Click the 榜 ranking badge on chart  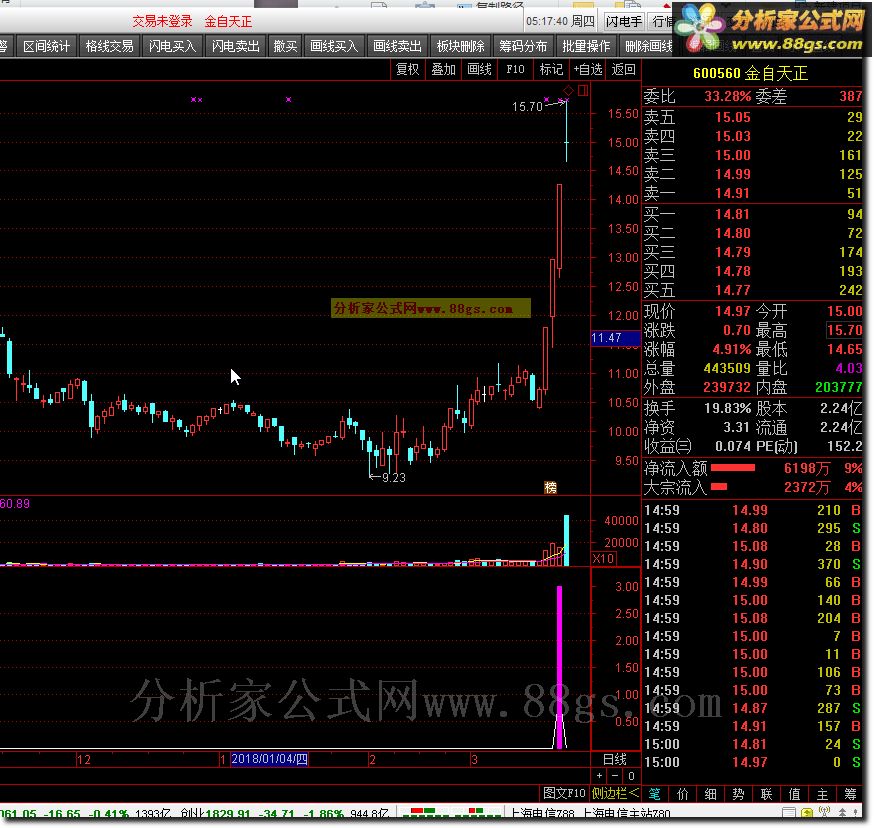(x=550, y=488)
